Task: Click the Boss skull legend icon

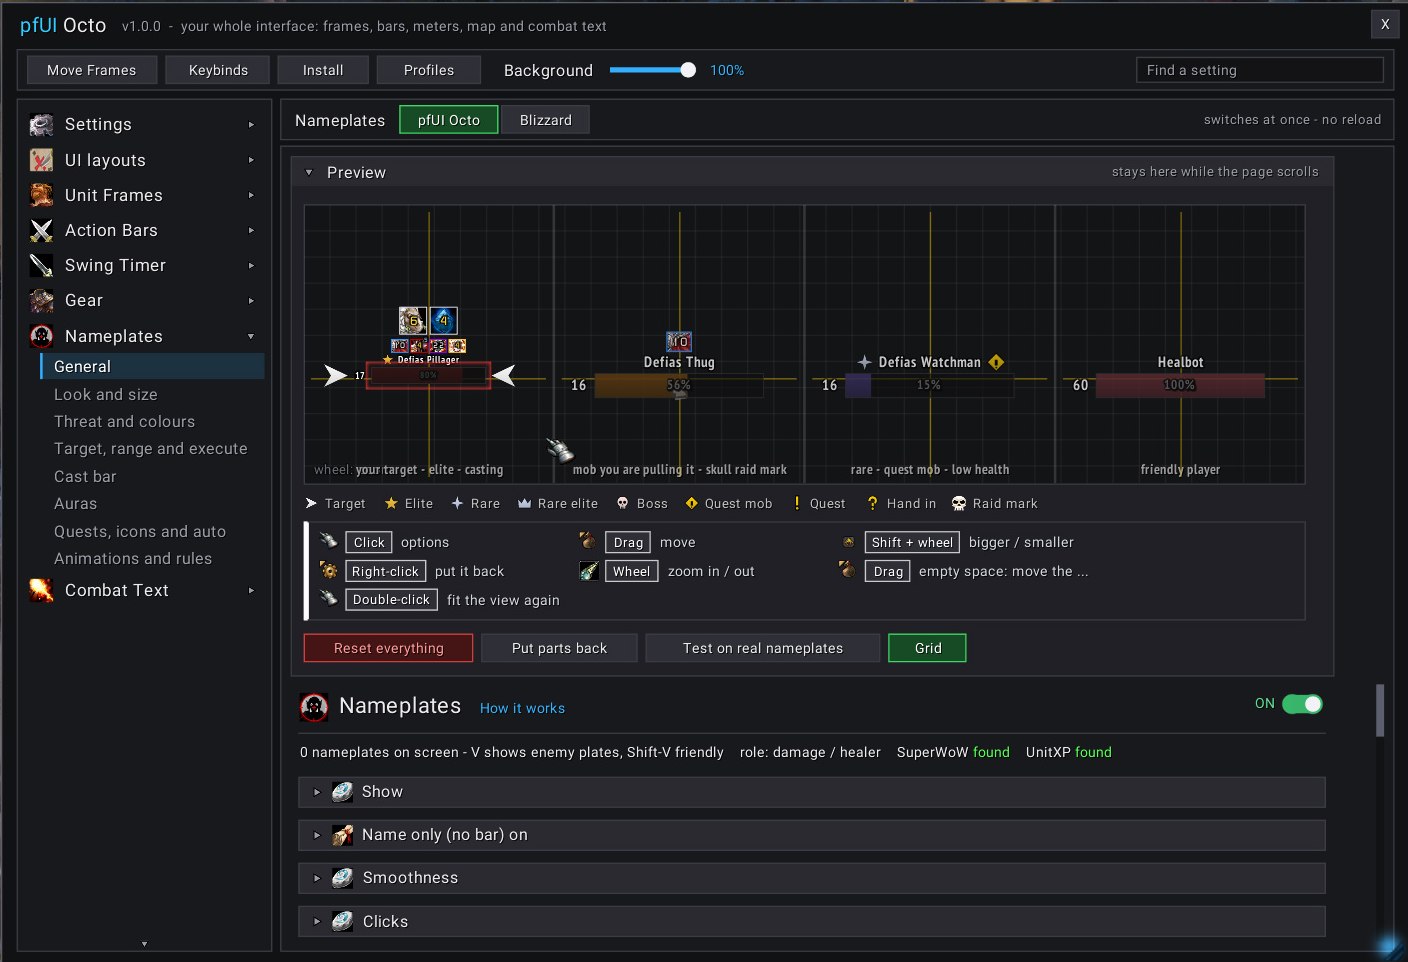Action: coord(623,503)
